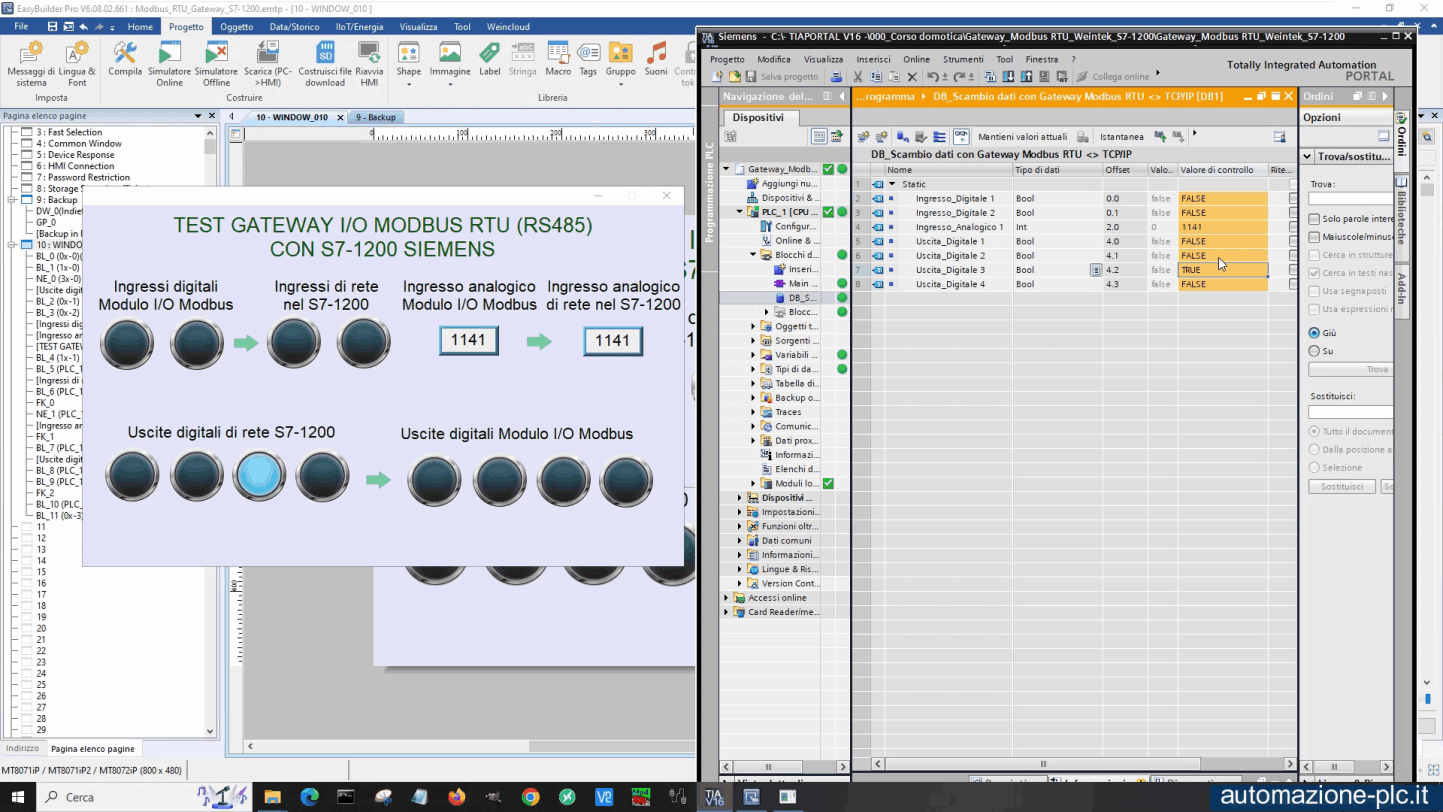Open the Tags library icon

[588, 60]
